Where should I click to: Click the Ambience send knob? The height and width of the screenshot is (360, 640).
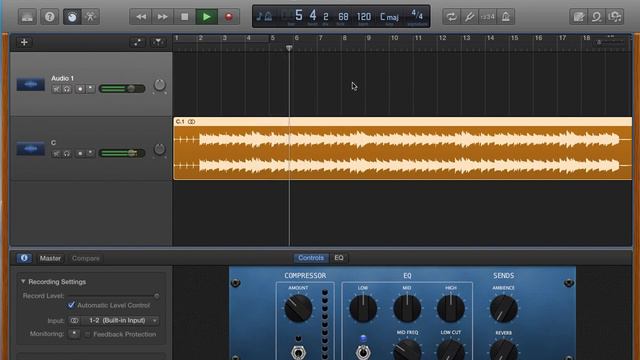click(x=503, y=309)
